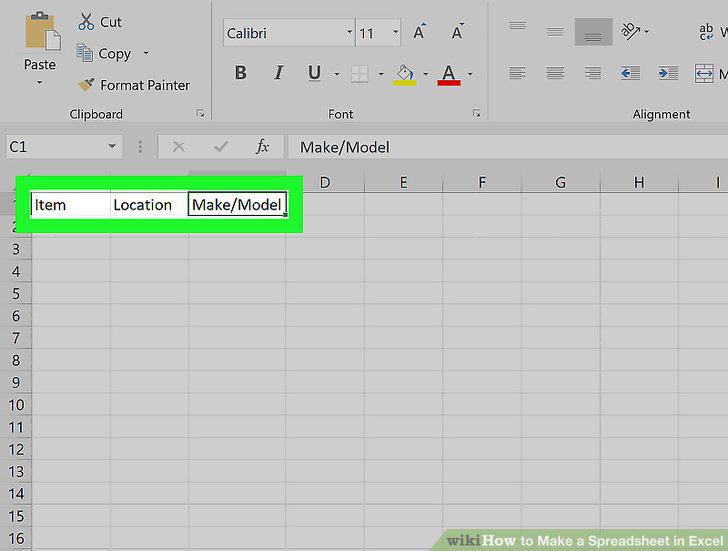Select column H header
This screenshot has height=551, width=728.
[x=639, y=183]
